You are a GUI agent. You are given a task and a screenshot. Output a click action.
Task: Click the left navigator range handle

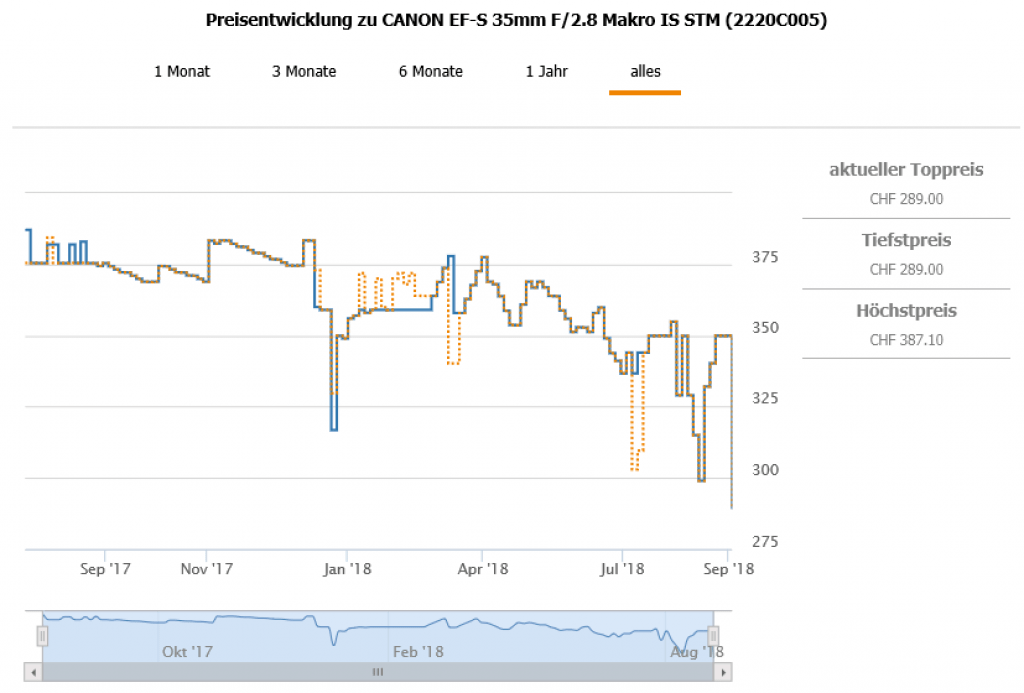pyautogui.click(x=42, y=635)
